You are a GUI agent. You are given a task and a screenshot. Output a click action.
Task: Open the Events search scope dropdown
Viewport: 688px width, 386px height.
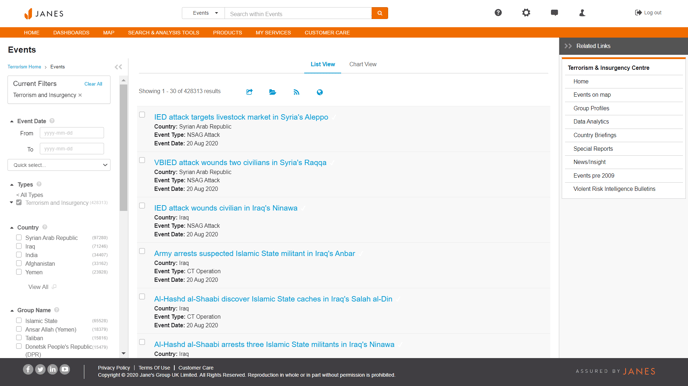203,13
